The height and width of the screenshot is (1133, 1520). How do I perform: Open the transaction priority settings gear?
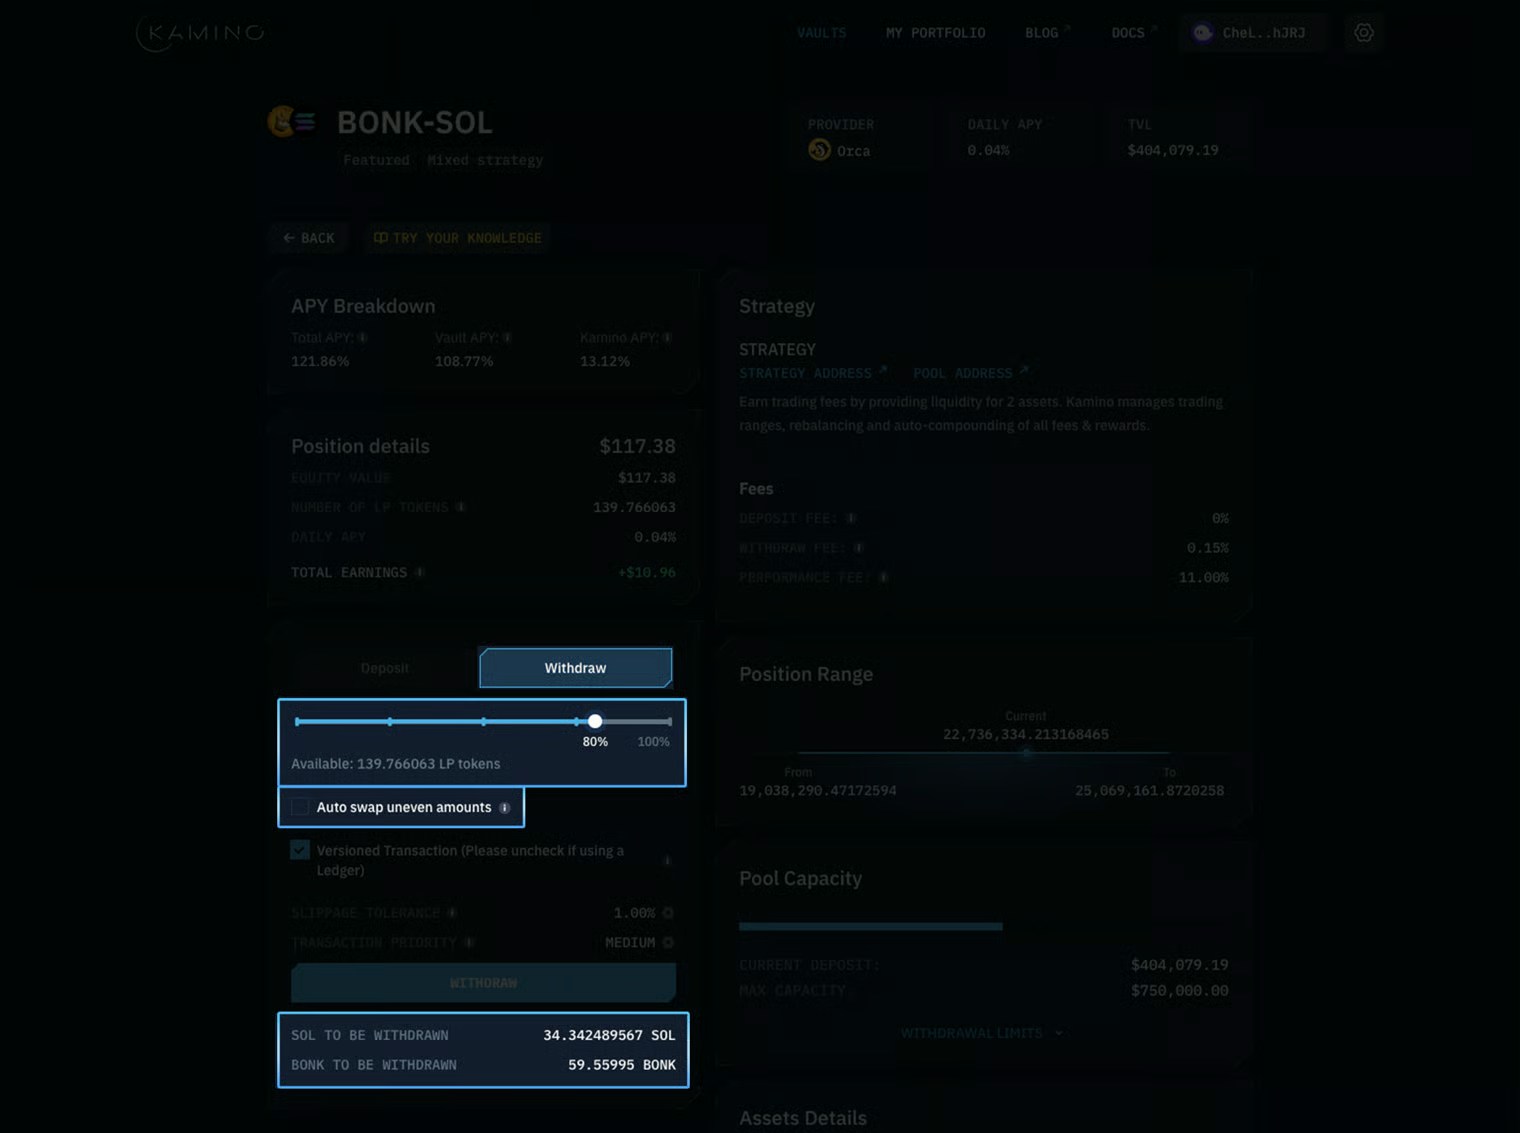[668, 942]
